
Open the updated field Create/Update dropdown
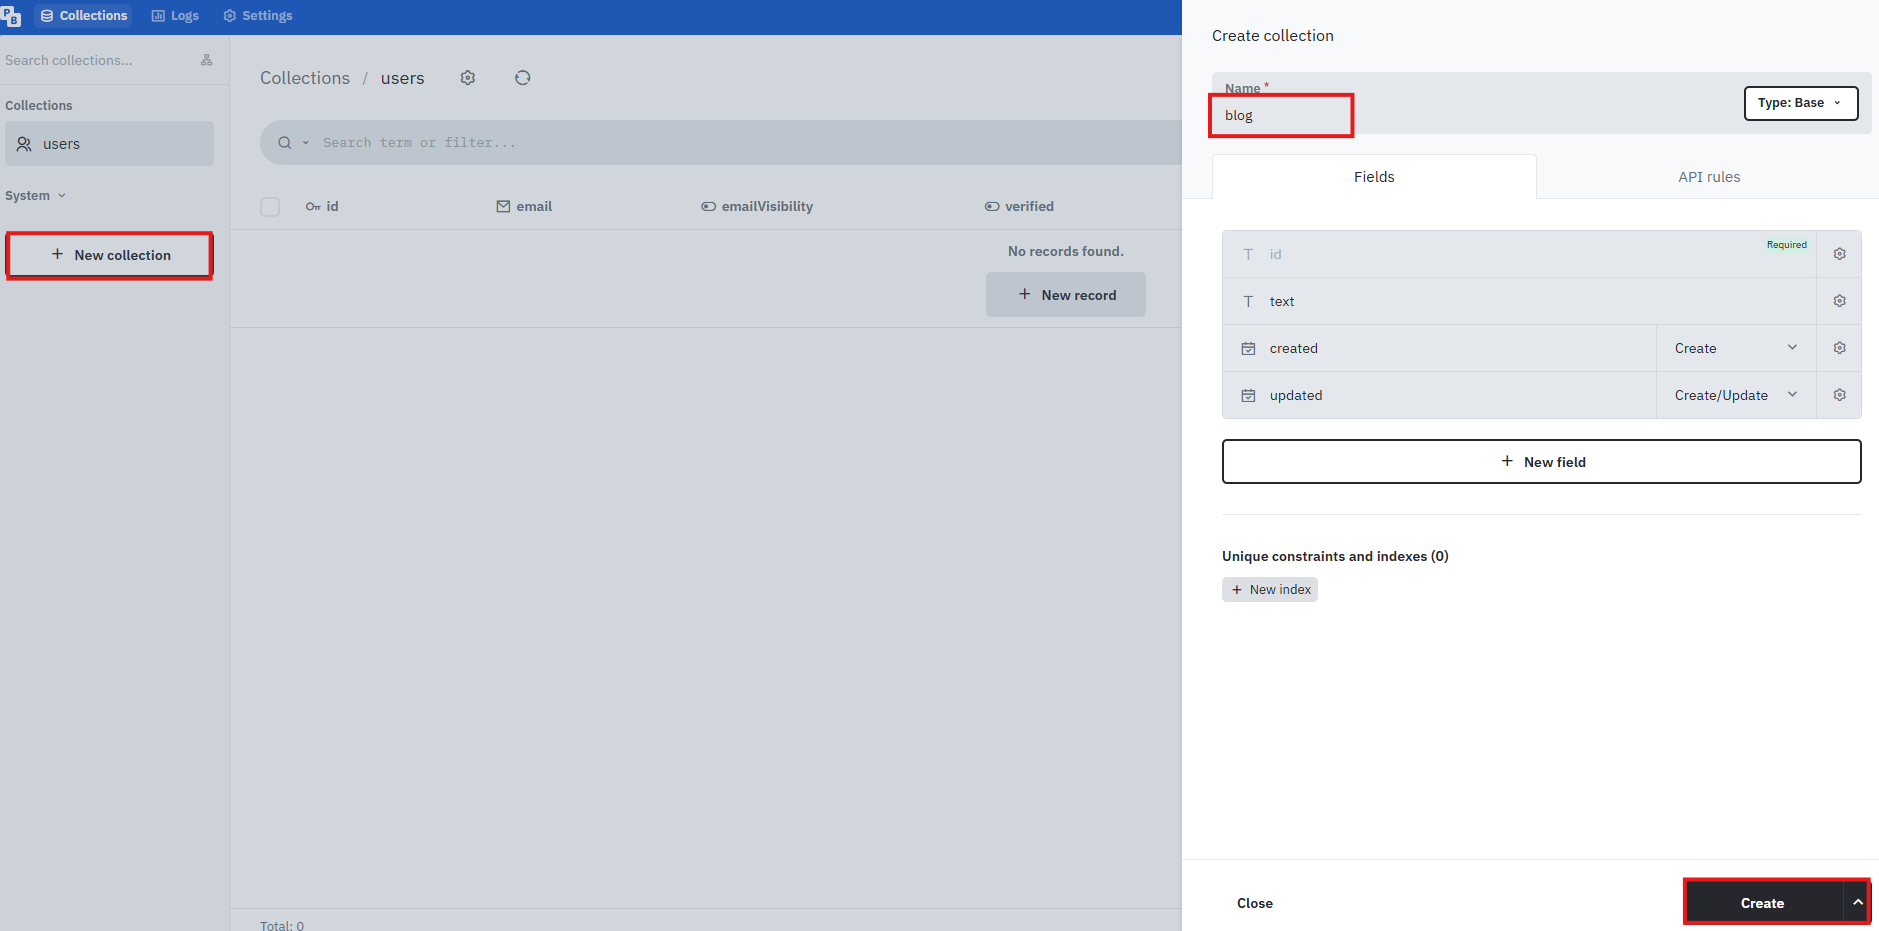click(x=1736, y=395)
